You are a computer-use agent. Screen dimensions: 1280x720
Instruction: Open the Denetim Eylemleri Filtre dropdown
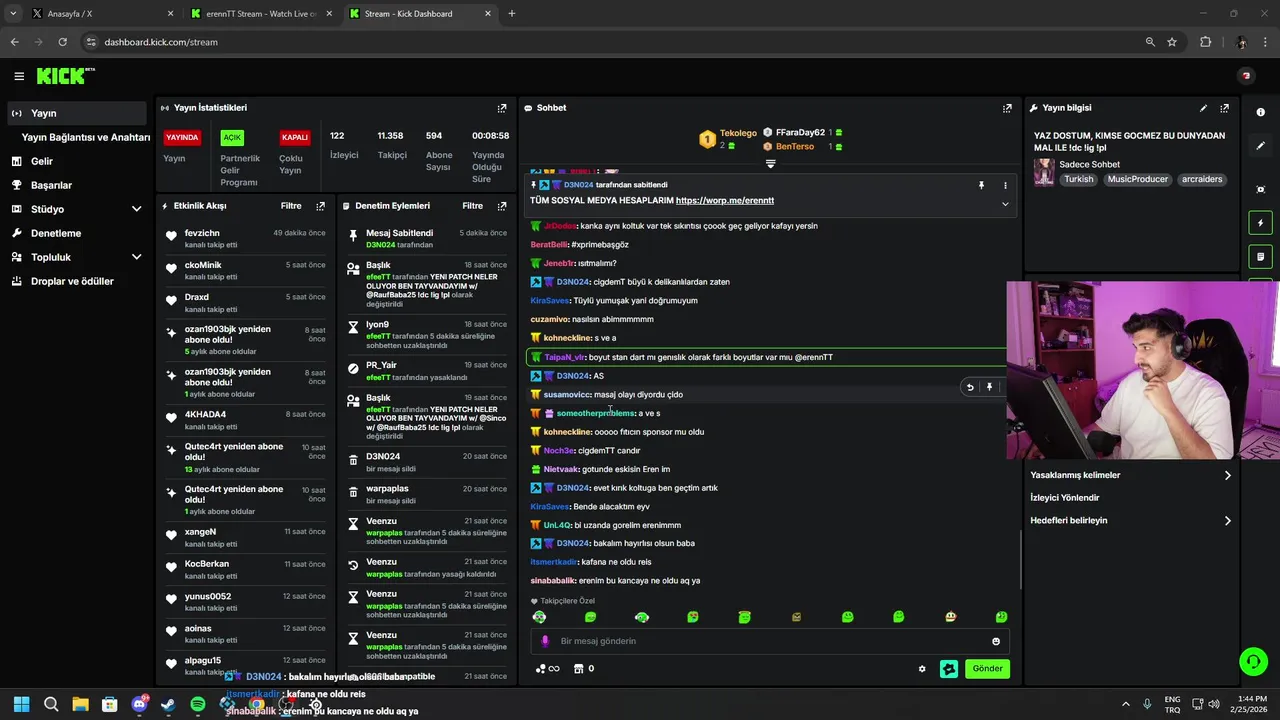[473, 206]
